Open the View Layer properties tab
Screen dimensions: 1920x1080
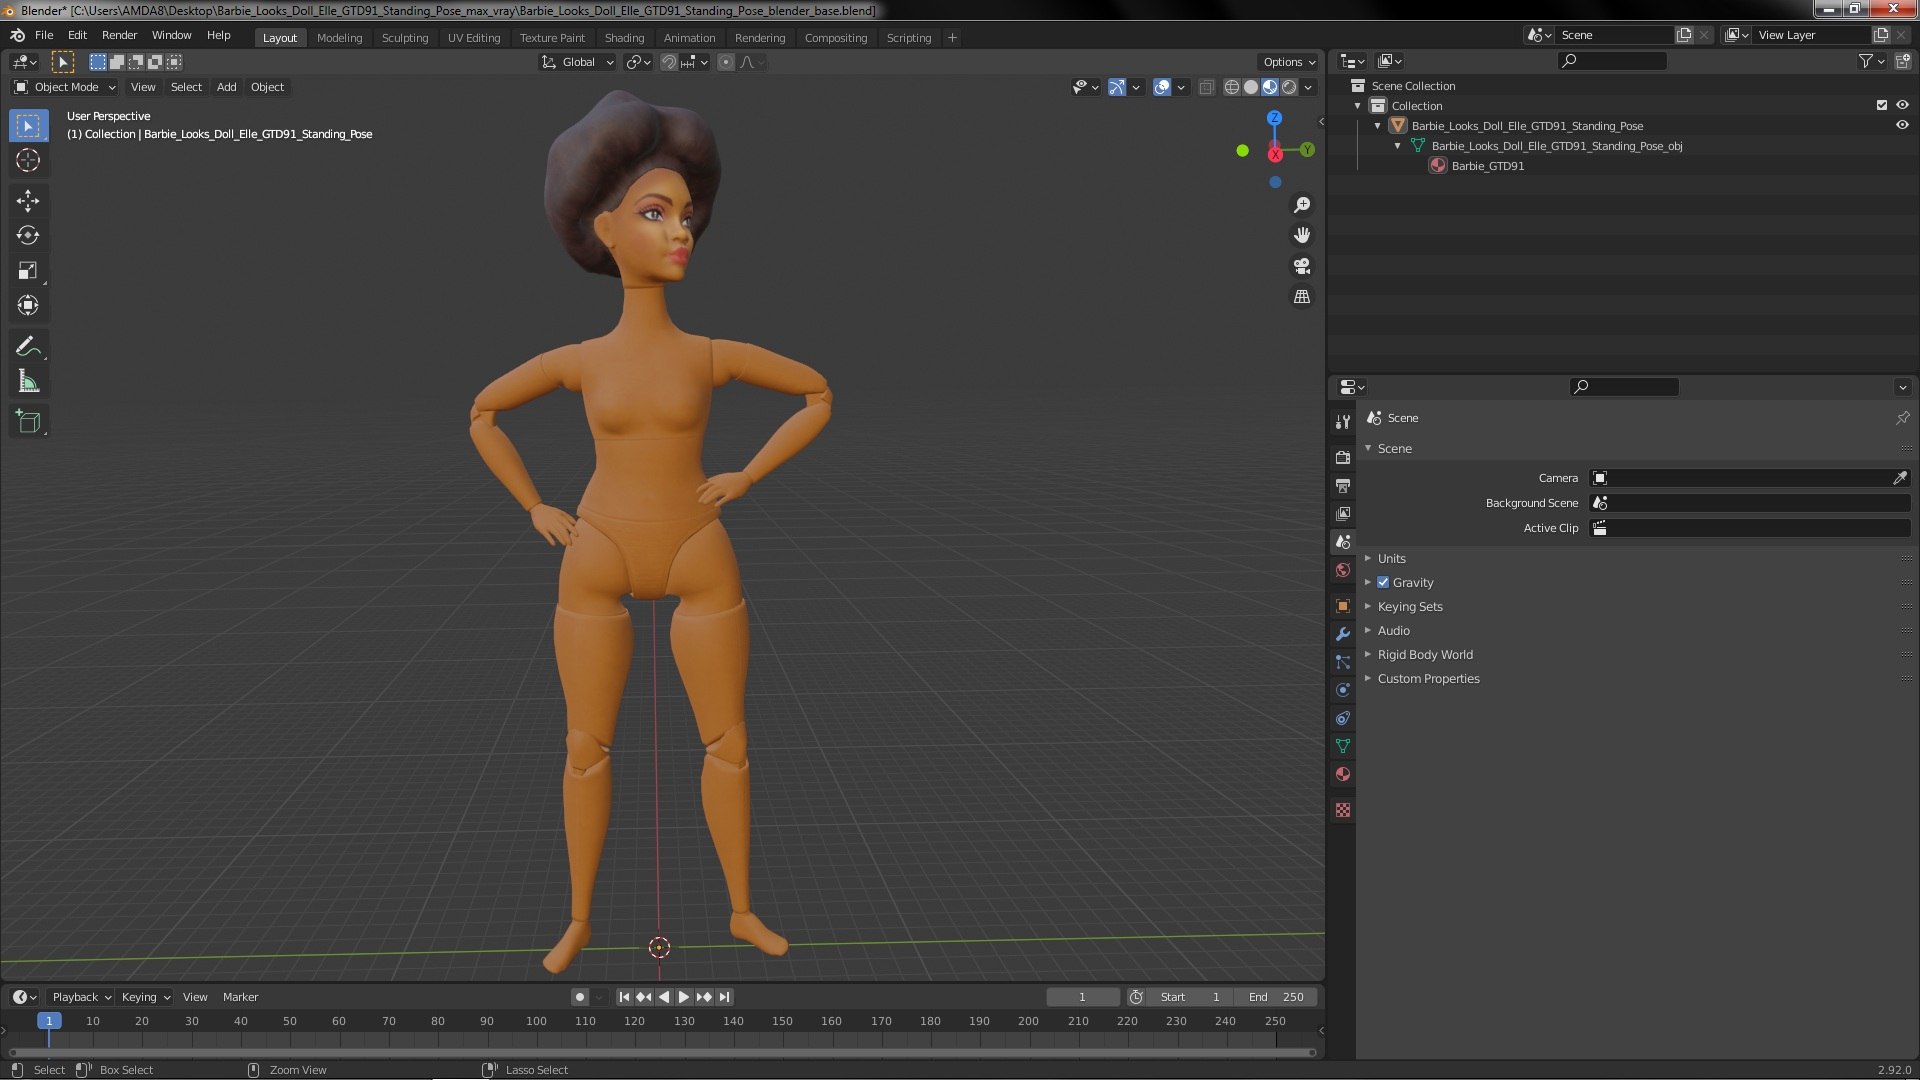[x=1343, y=513]
